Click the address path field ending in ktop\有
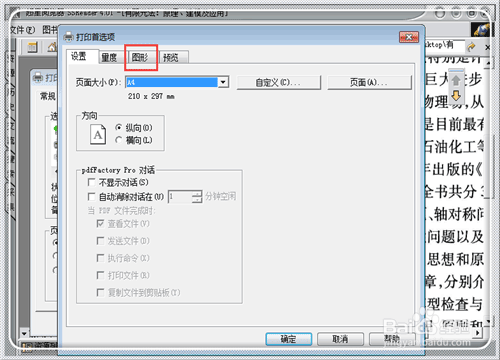The image size is (500, 360). [x=445, y=45]
